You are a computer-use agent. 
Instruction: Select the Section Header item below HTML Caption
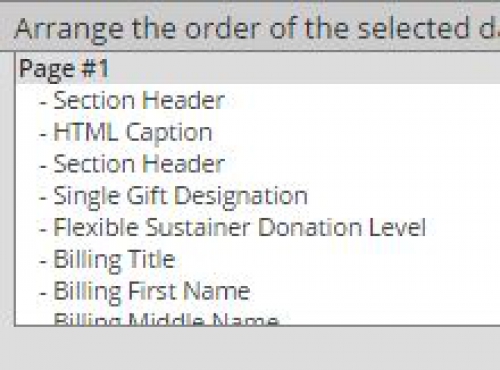[258, 164]
